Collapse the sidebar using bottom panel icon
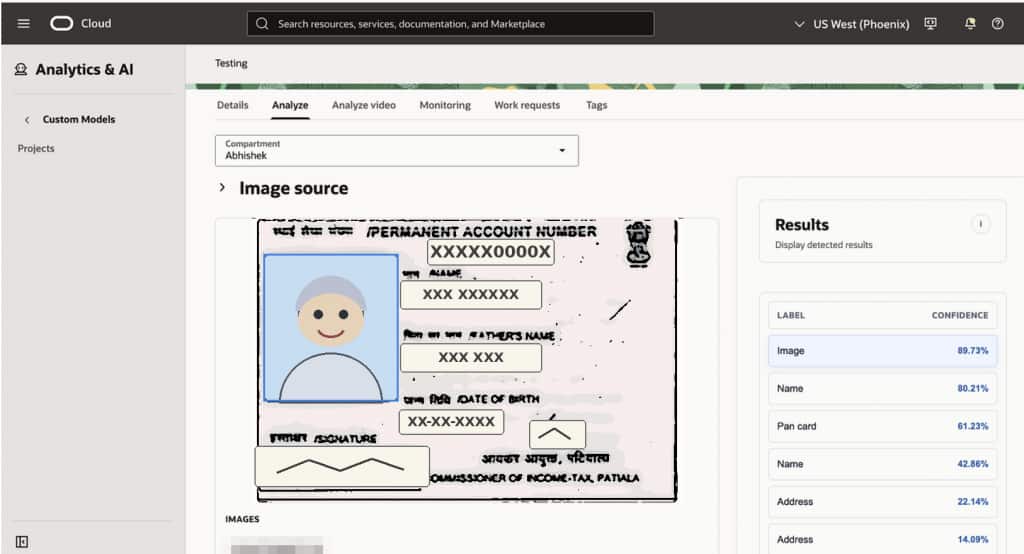This screenshot has height=554, width=1024. coord(22,542)
